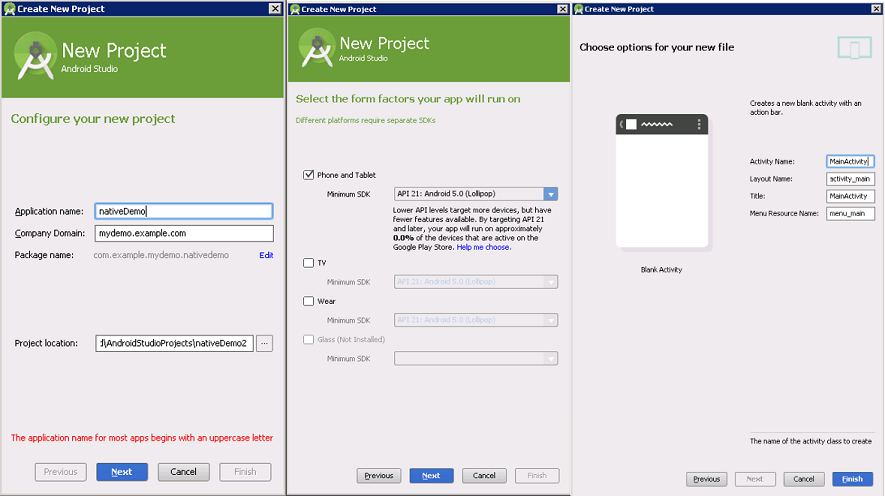Screen dimensions: 885x496
Task: Click the 'Help me choose' link
Action: click(x=484, y=247)
